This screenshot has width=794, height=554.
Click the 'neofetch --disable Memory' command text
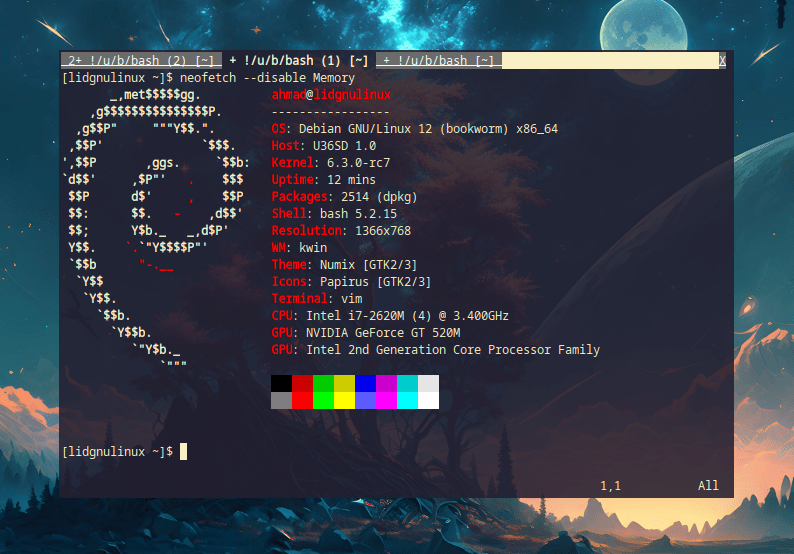[x=267, y=78]
